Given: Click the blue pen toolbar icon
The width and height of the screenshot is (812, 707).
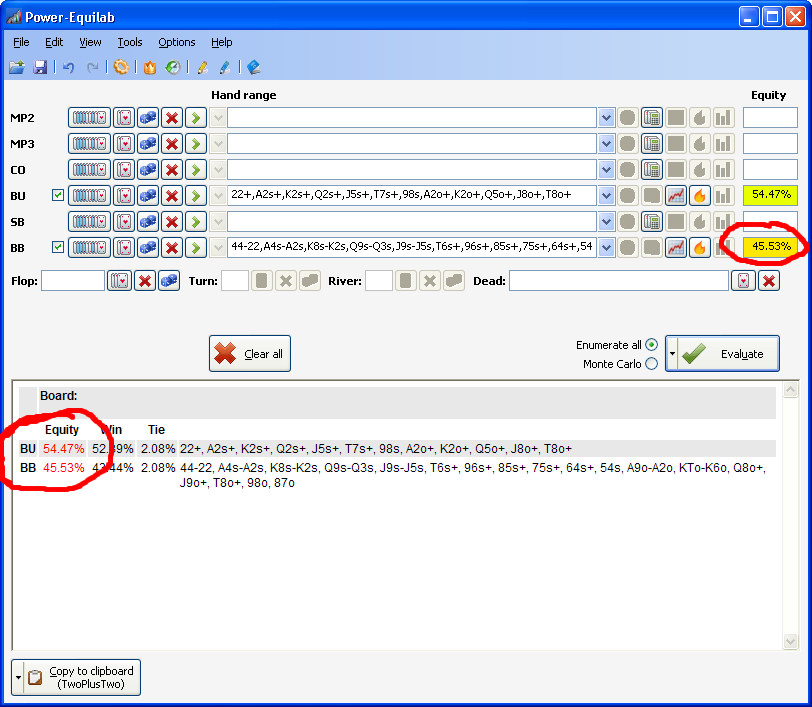Looking at the screenshot, I should pos(225,67).
